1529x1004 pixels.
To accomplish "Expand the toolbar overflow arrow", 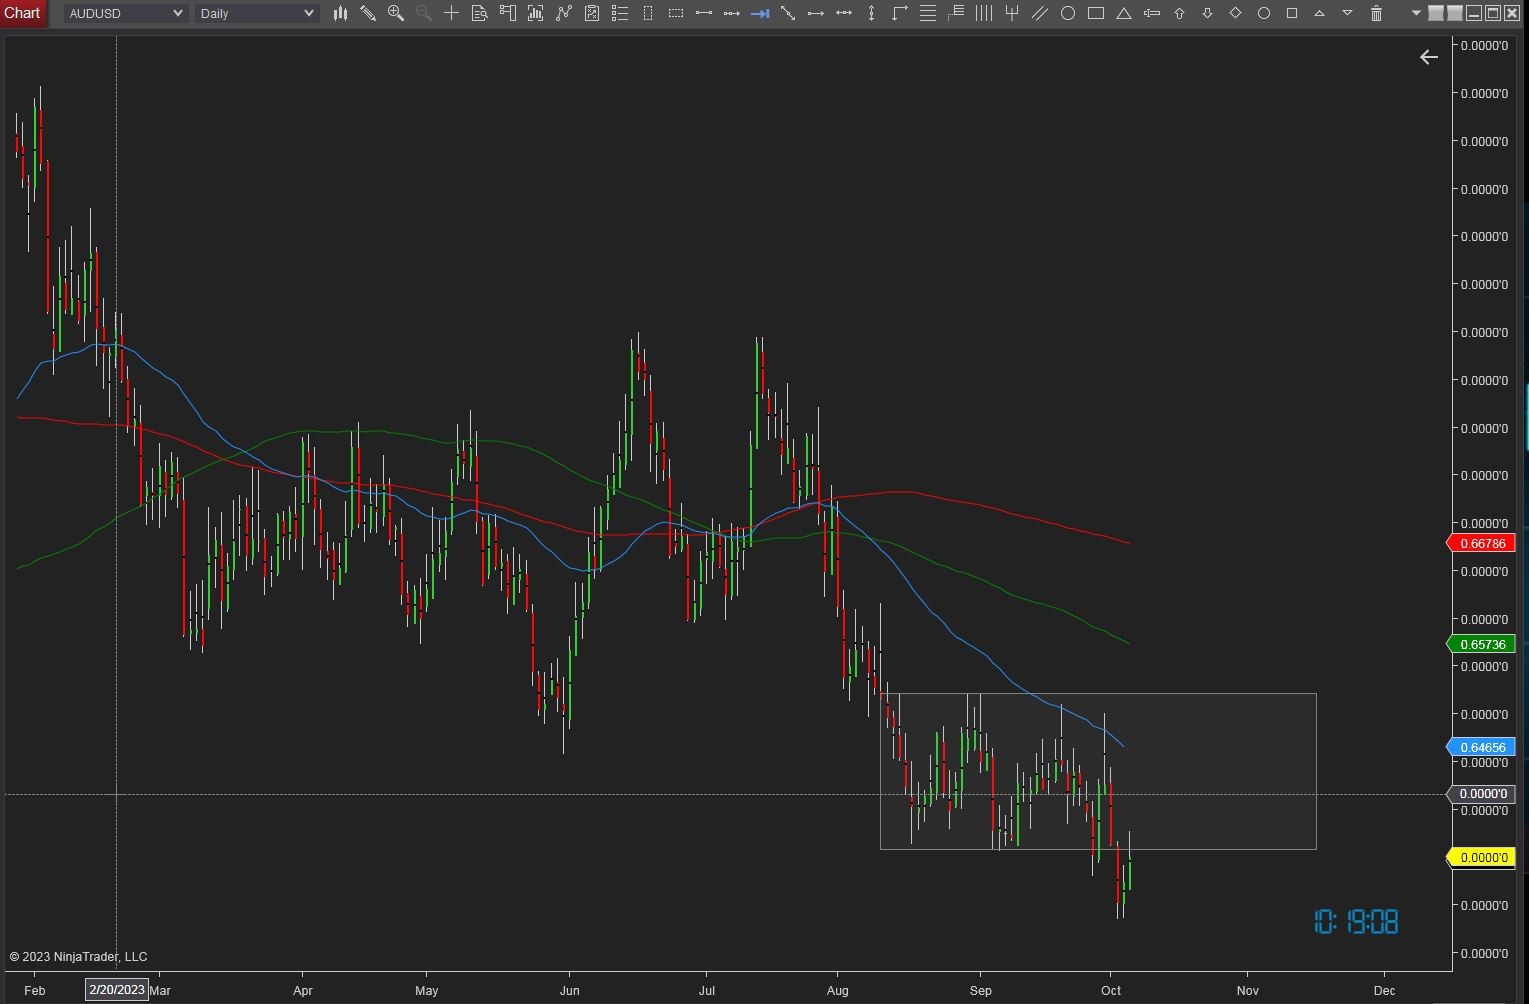I will [x=1416, y=13].
